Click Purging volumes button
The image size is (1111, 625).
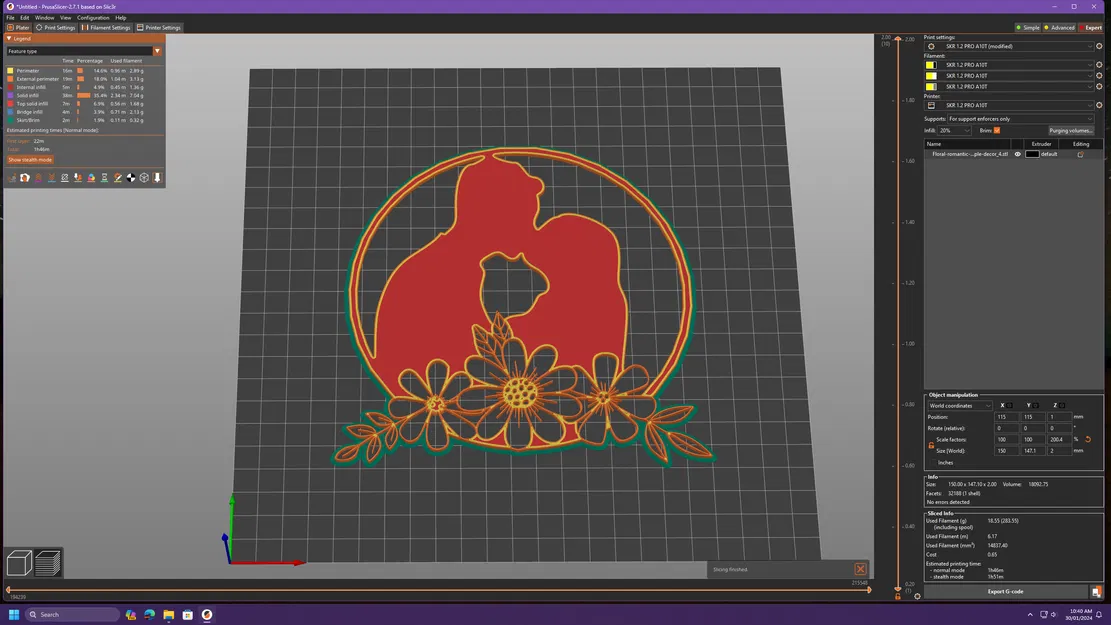[x=1071, y=130]
